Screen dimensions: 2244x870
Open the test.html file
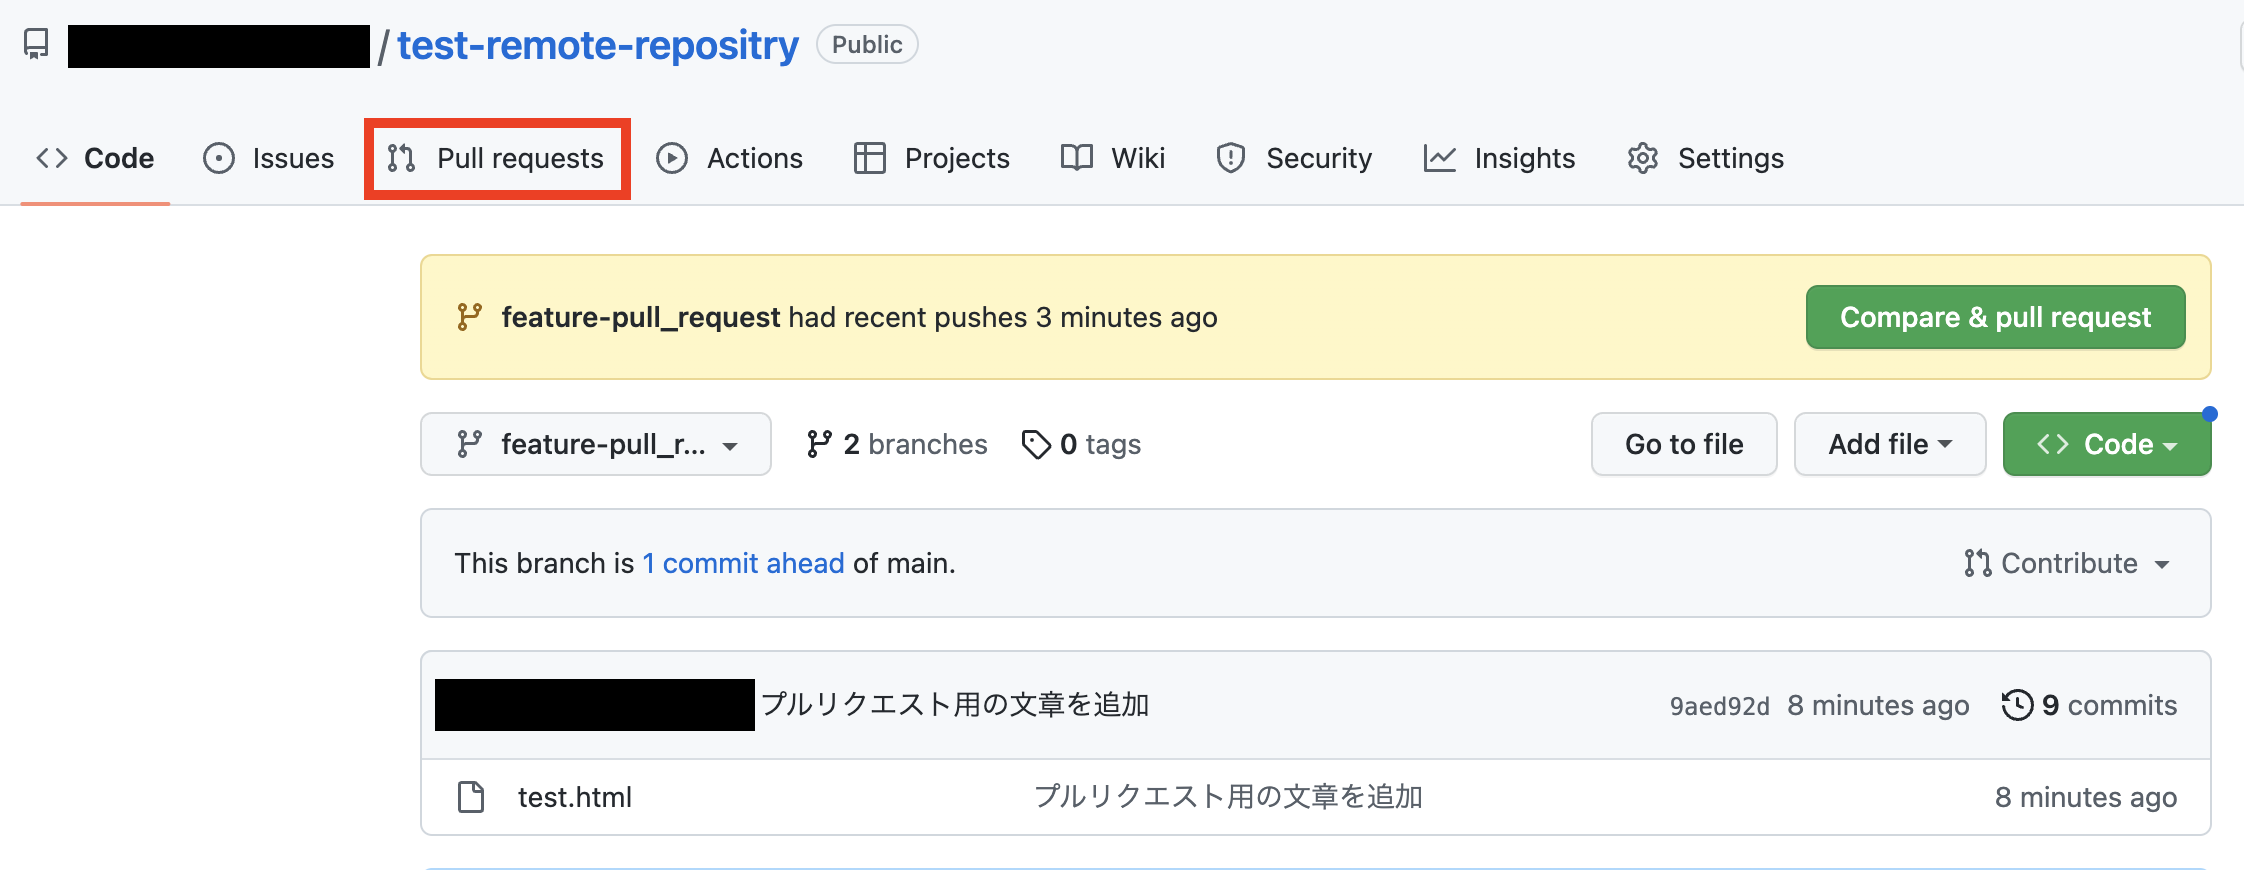(x=575, y=797)
